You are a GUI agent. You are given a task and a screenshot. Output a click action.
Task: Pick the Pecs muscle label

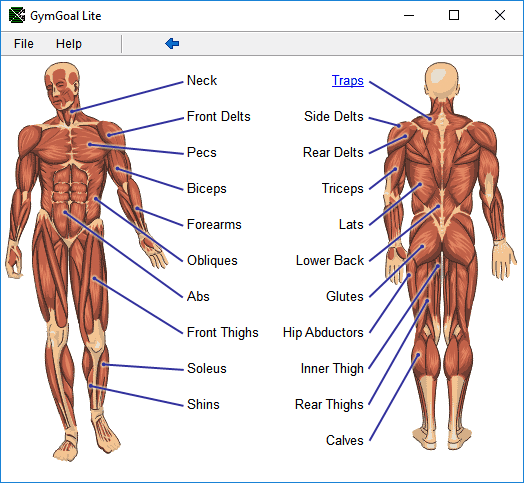tap(202, 152)
